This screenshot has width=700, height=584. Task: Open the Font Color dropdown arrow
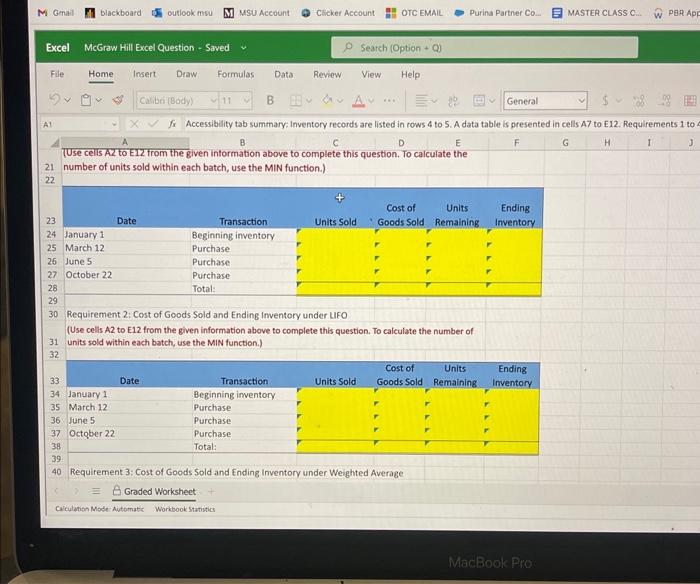[x=371, y=101]
